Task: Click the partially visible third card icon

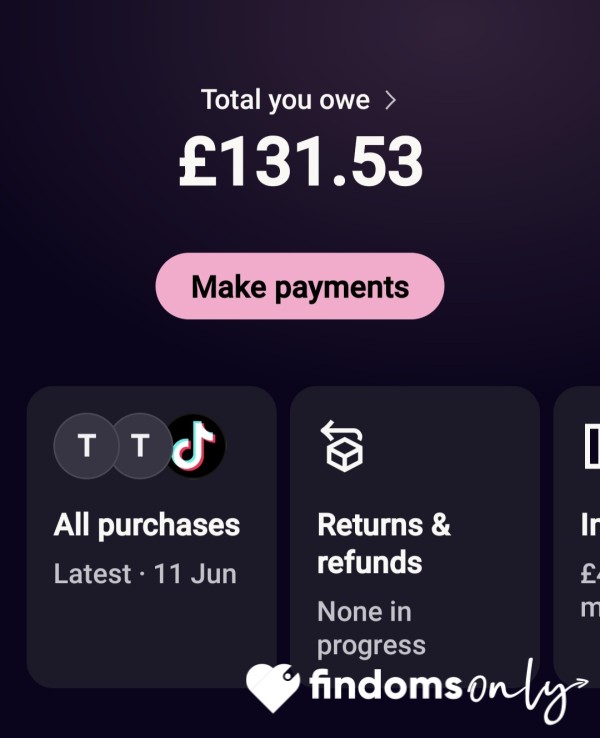Action: coord(592,446)
